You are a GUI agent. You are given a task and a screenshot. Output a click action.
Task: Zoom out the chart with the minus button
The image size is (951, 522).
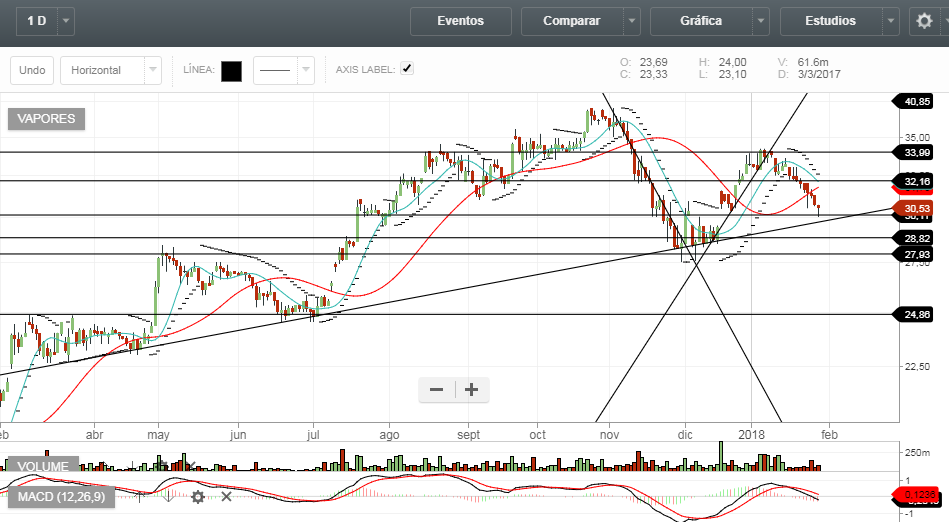coord(437,390)
